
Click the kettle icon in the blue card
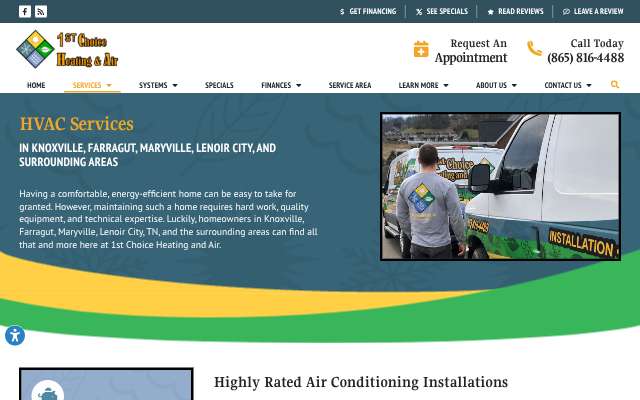pos(48,392)
